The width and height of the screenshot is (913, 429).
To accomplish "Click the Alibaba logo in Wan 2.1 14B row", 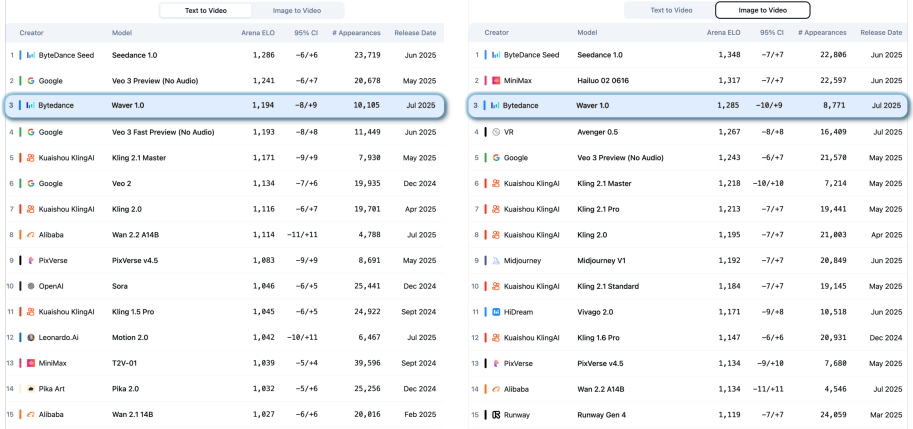I will [31, 414].
